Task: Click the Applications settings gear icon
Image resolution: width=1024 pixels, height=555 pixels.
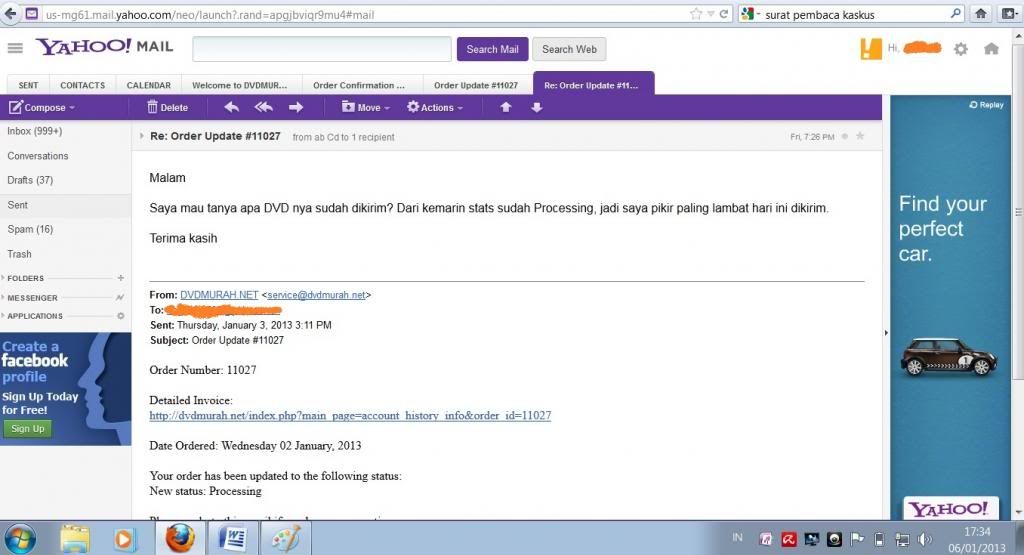Action: pos(121,316)
